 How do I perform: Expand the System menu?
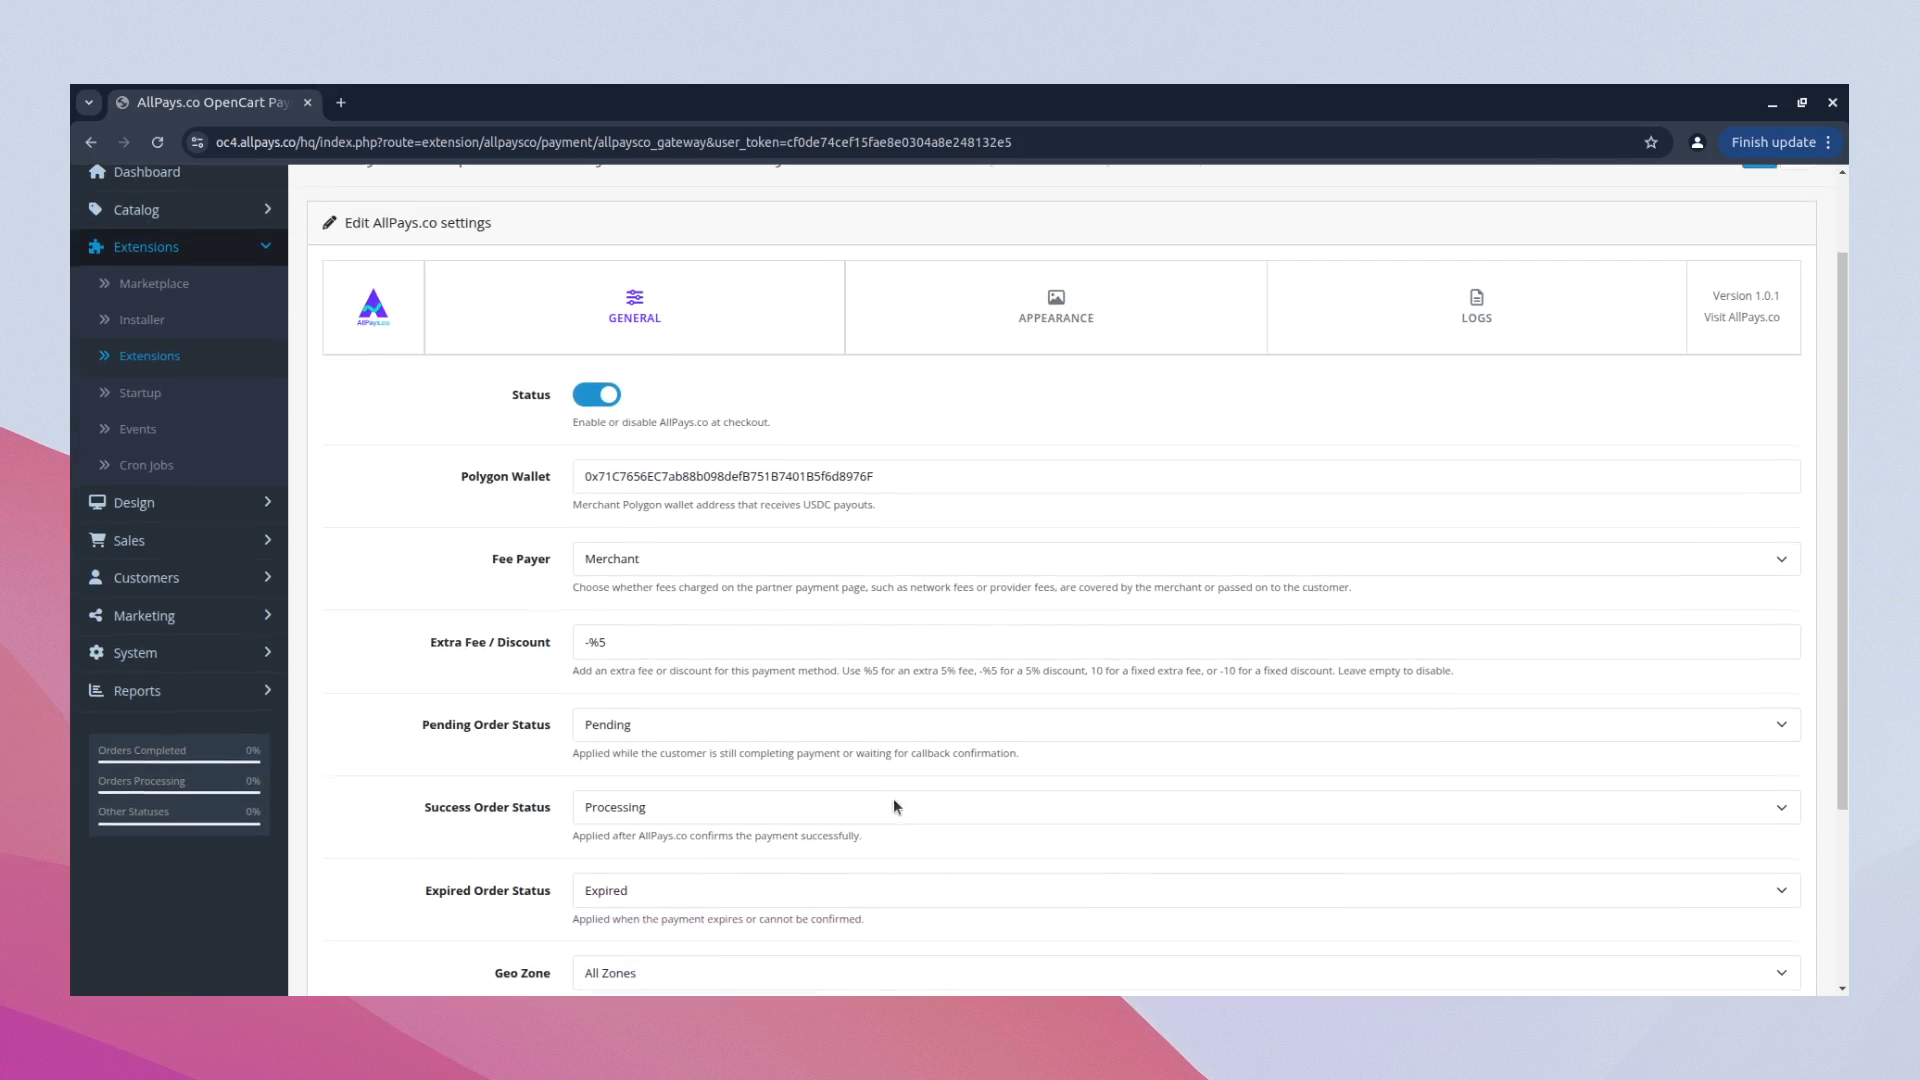click(x=179, y=653)
